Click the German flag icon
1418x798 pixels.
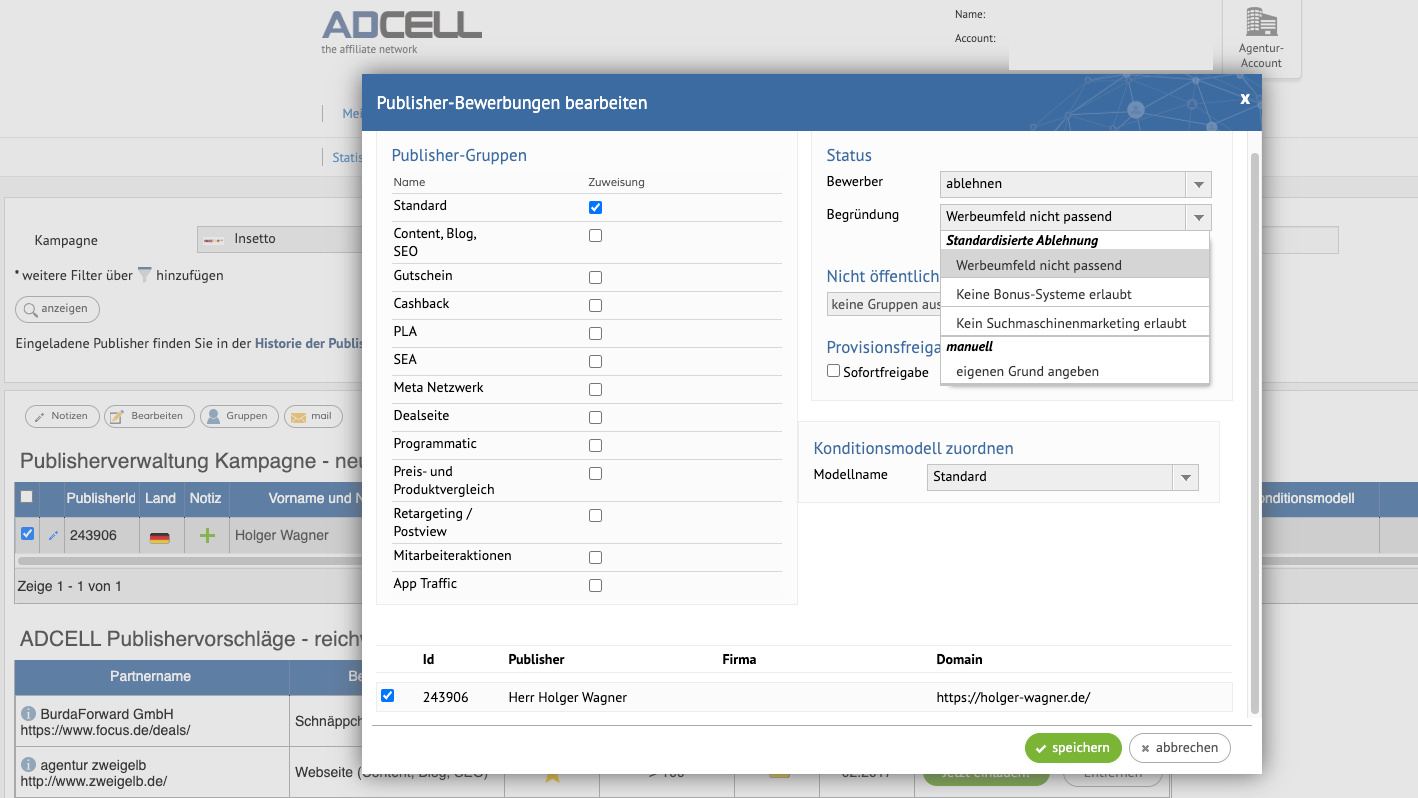[x=159, y=537]
